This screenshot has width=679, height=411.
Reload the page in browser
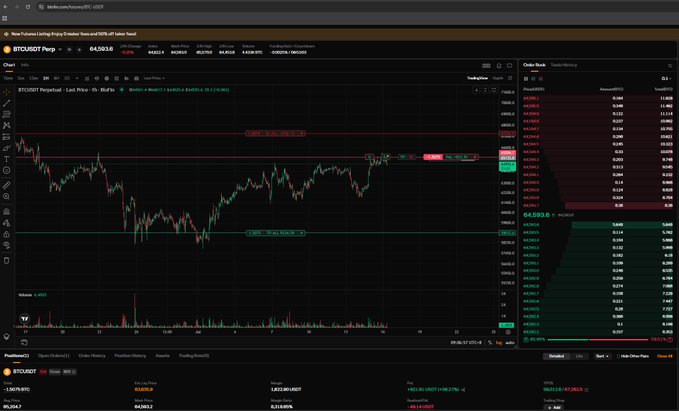tap(28, 7)
